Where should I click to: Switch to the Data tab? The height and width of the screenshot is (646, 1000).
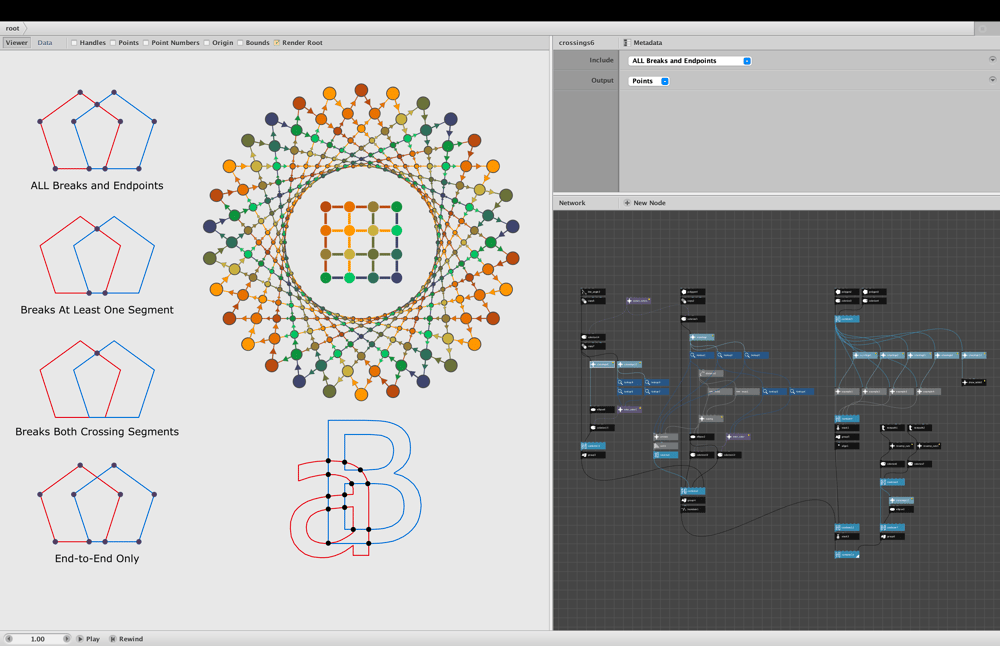click(45, 43)
